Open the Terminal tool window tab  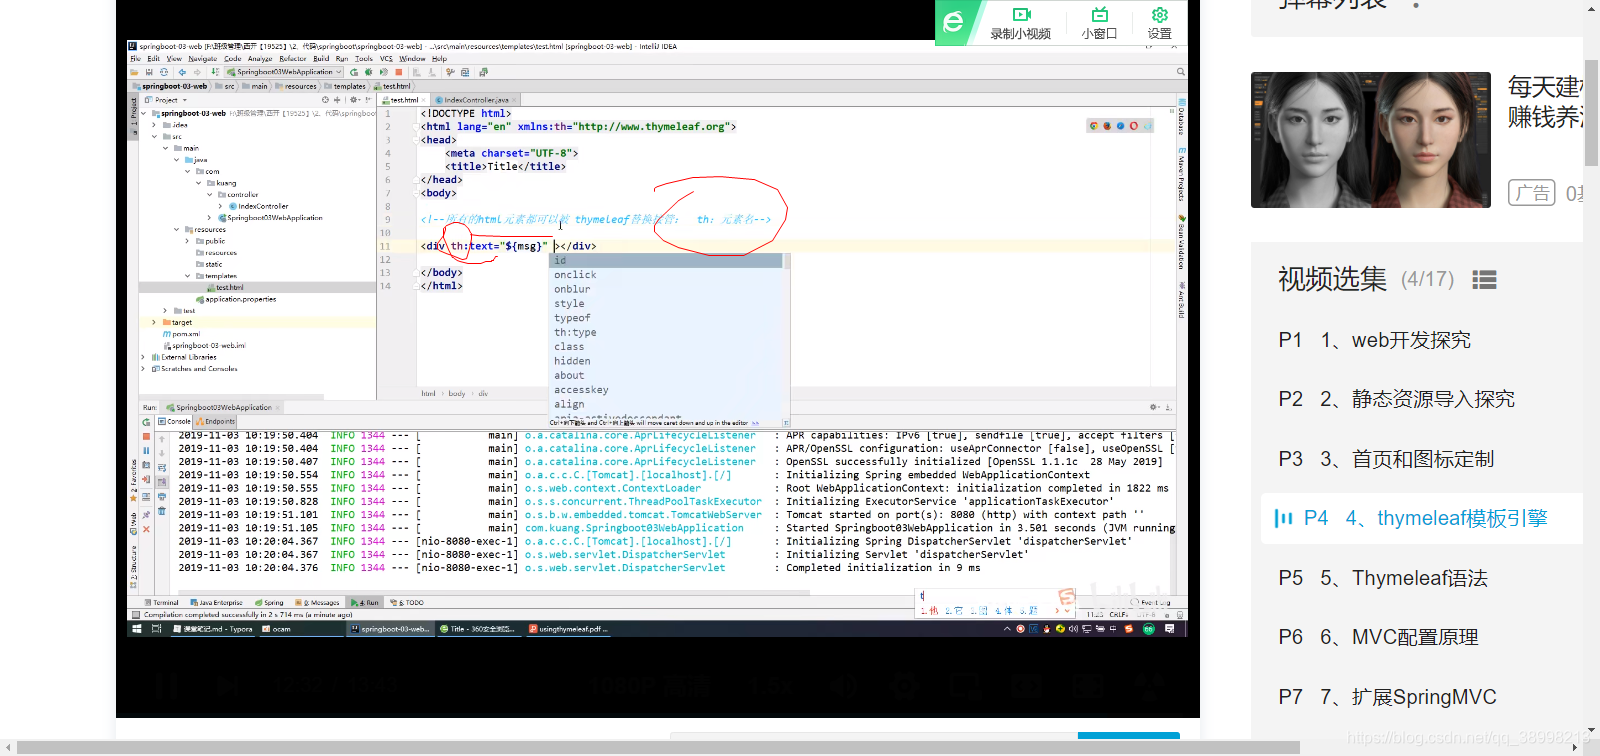point(162,603)
